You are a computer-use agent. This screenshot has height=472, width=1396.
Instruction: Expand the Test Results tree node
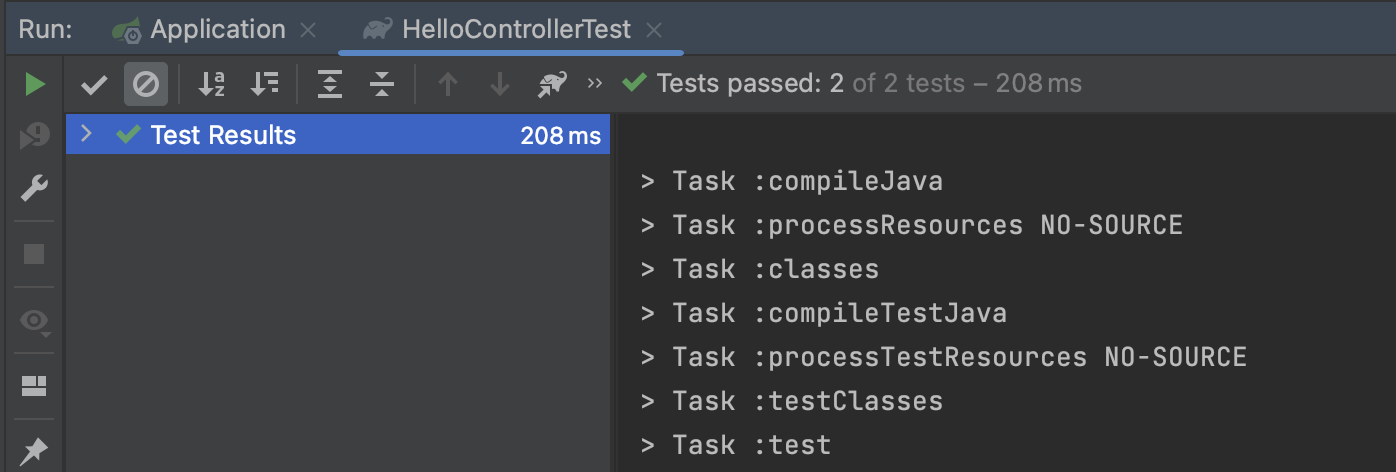pyautogui.click(x=86, y=134)
